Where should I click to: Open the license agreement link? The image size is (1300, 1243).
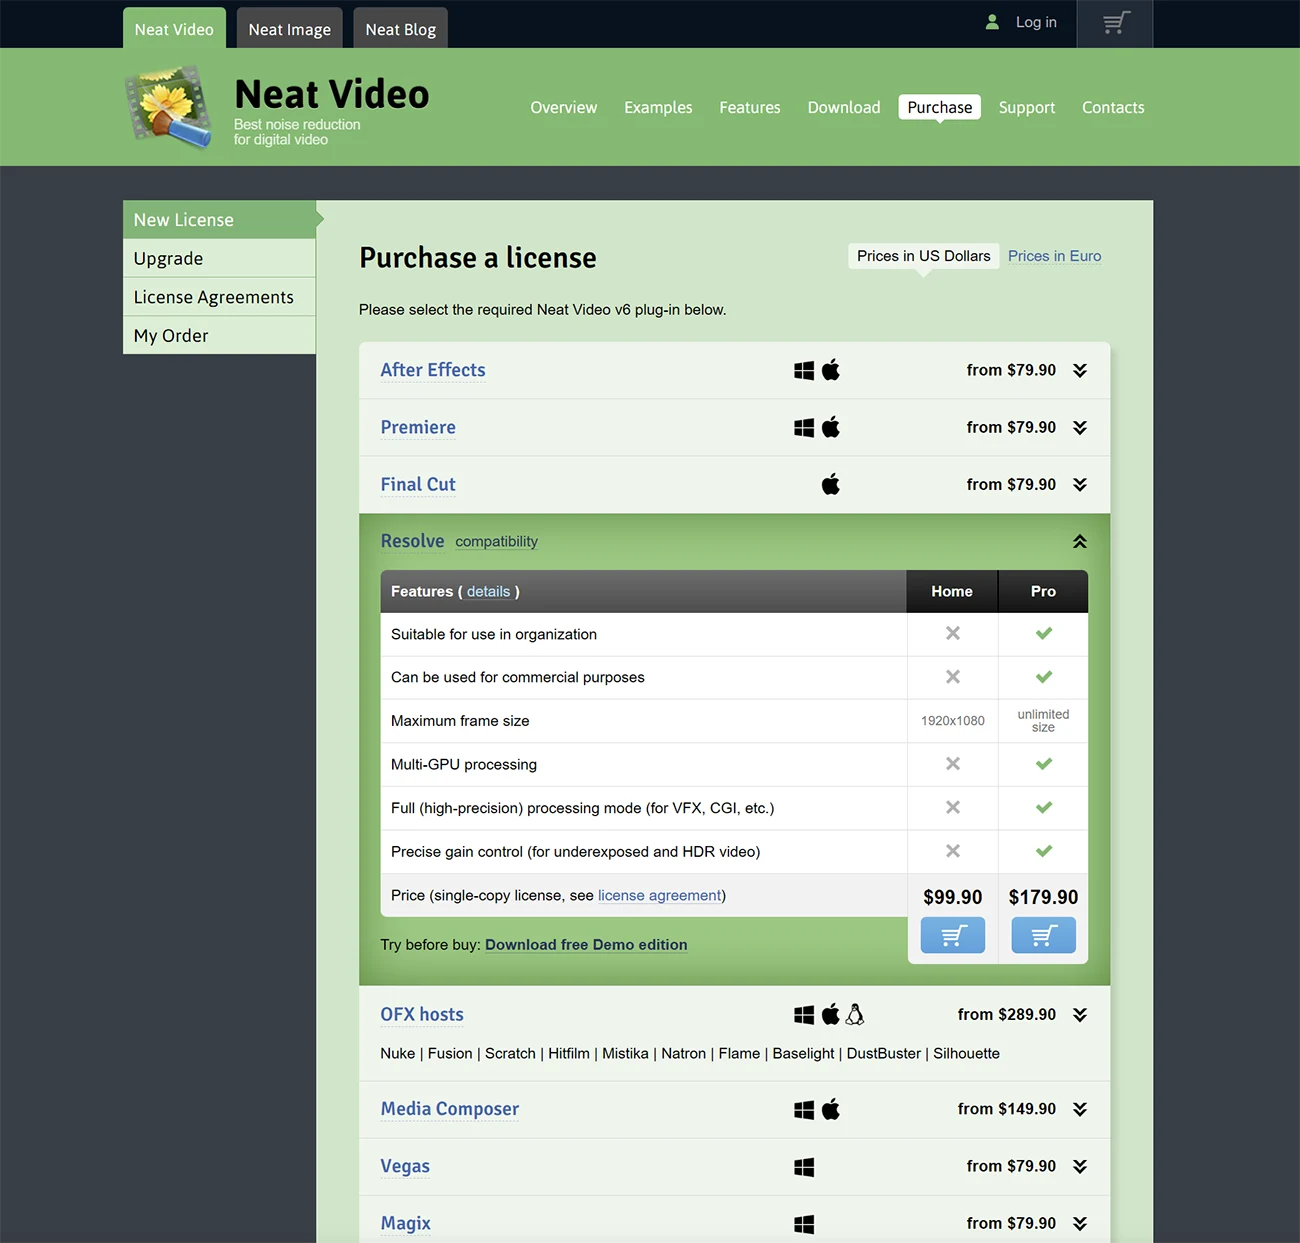[660, 895]
